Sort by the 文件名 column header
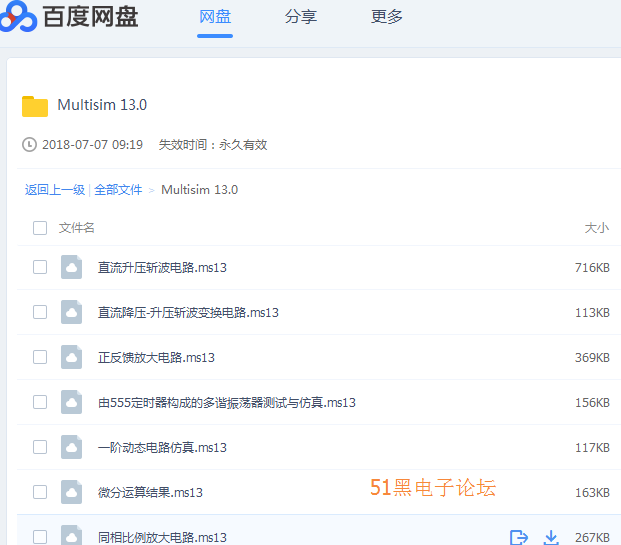This screenshot has height=545, width=621. coord(76,228)
